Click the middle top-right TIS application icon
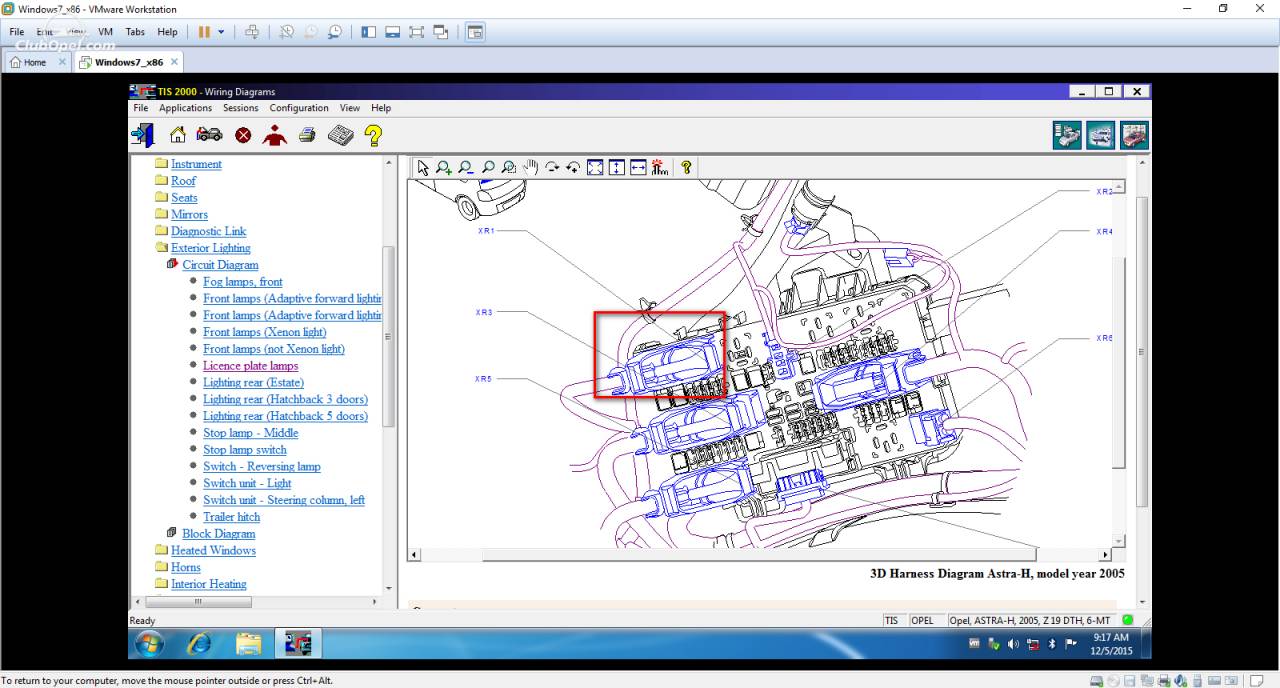 point(1101,135)
